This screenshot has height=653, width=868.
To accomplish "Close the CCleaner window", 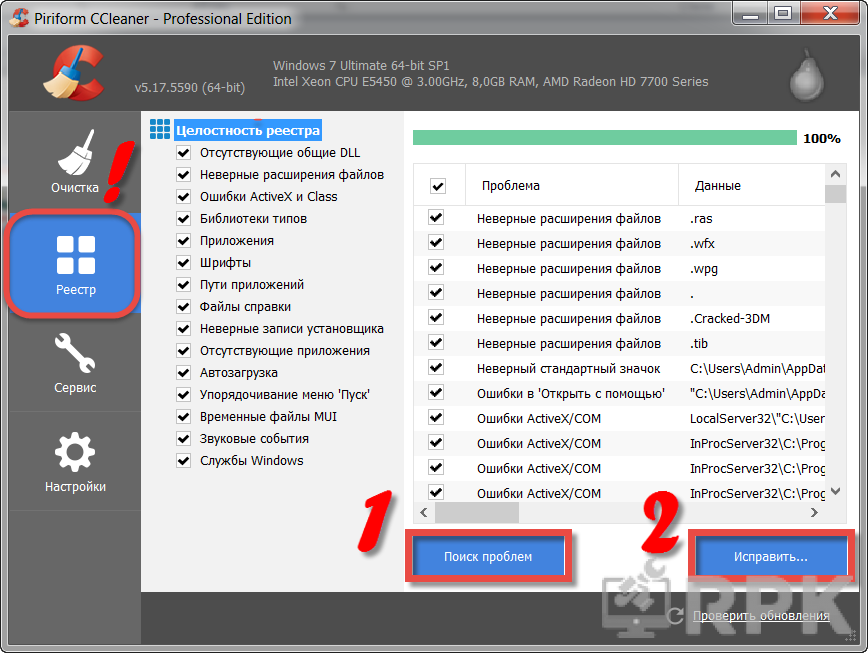I will [830, 13].
